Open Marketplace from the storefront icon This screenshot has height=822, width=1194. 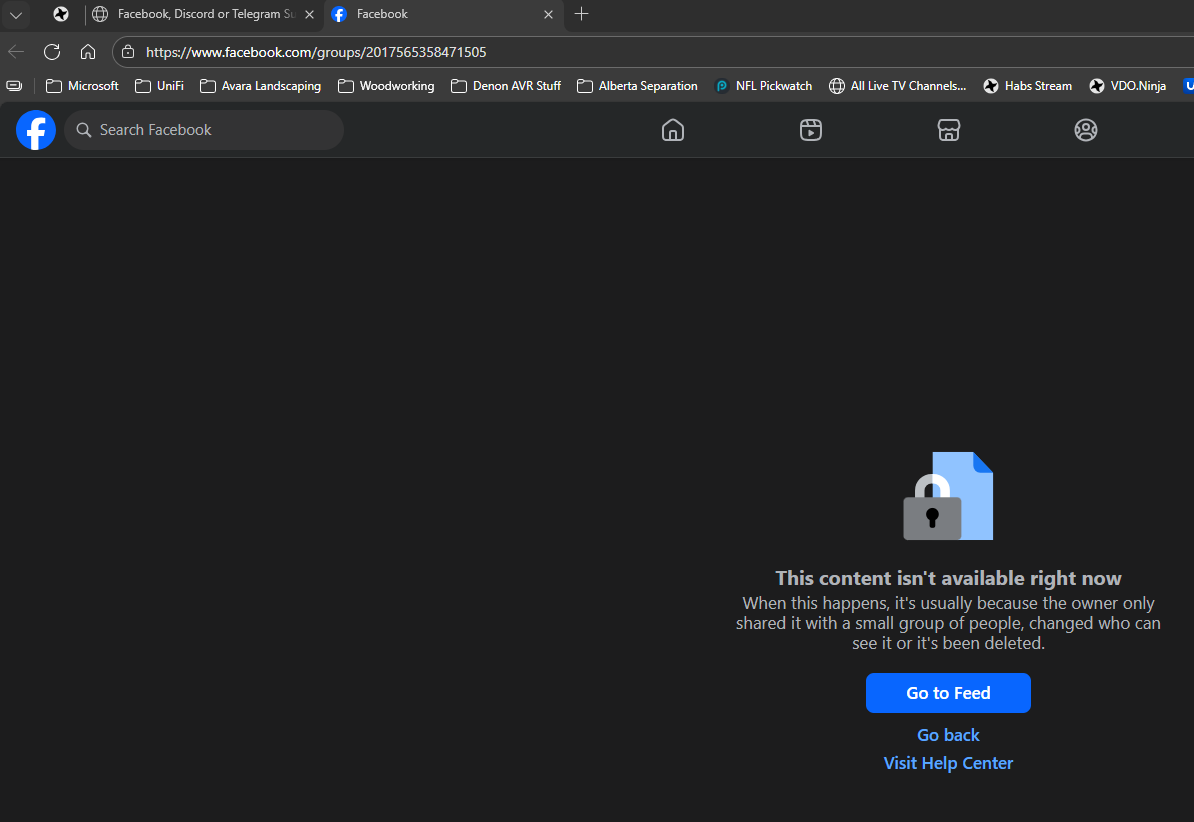click(x=948, y=130)
